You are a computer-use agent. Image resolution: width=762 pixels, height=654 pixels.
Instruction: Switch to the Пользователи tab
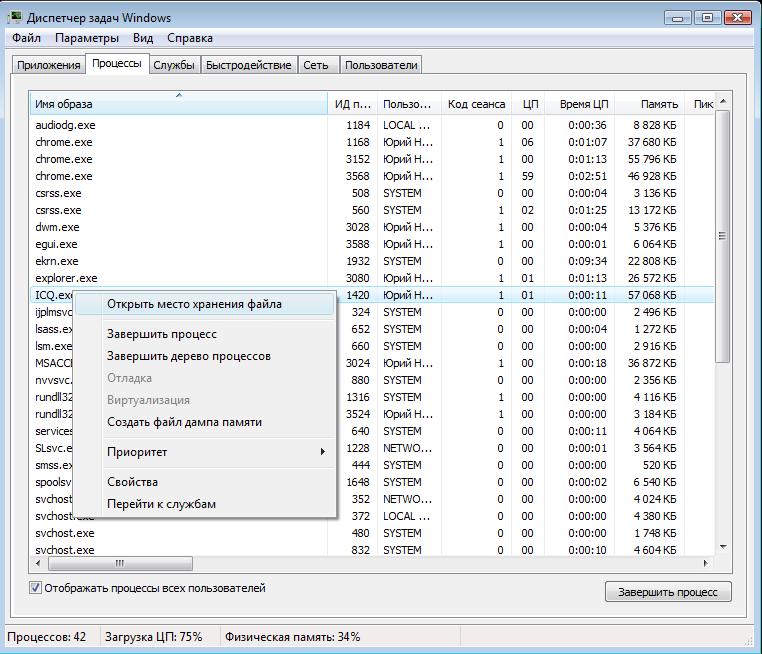(x=380, y=65)
